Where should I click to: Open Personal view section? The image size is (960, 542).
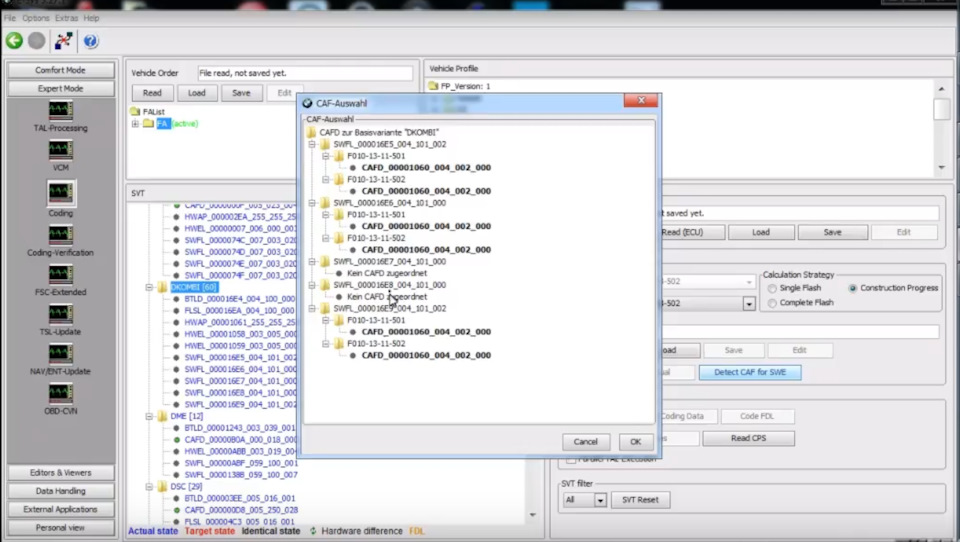pyautogui.click(x=61, y=528)
